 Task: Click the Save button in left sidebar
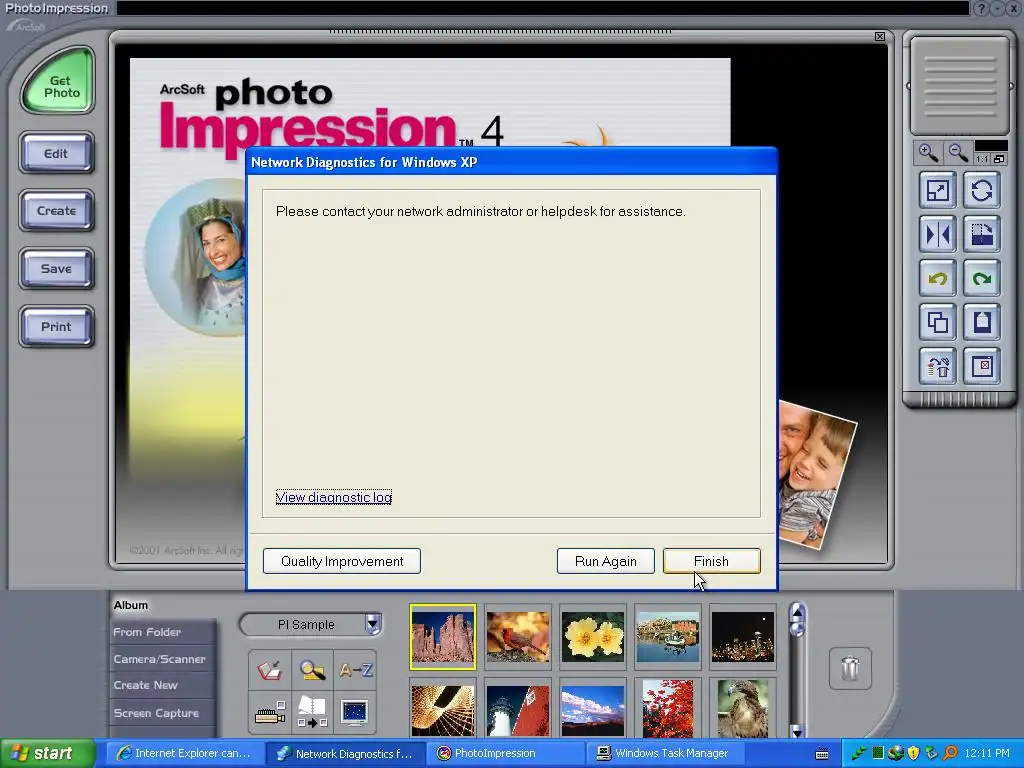click(56, 269)
